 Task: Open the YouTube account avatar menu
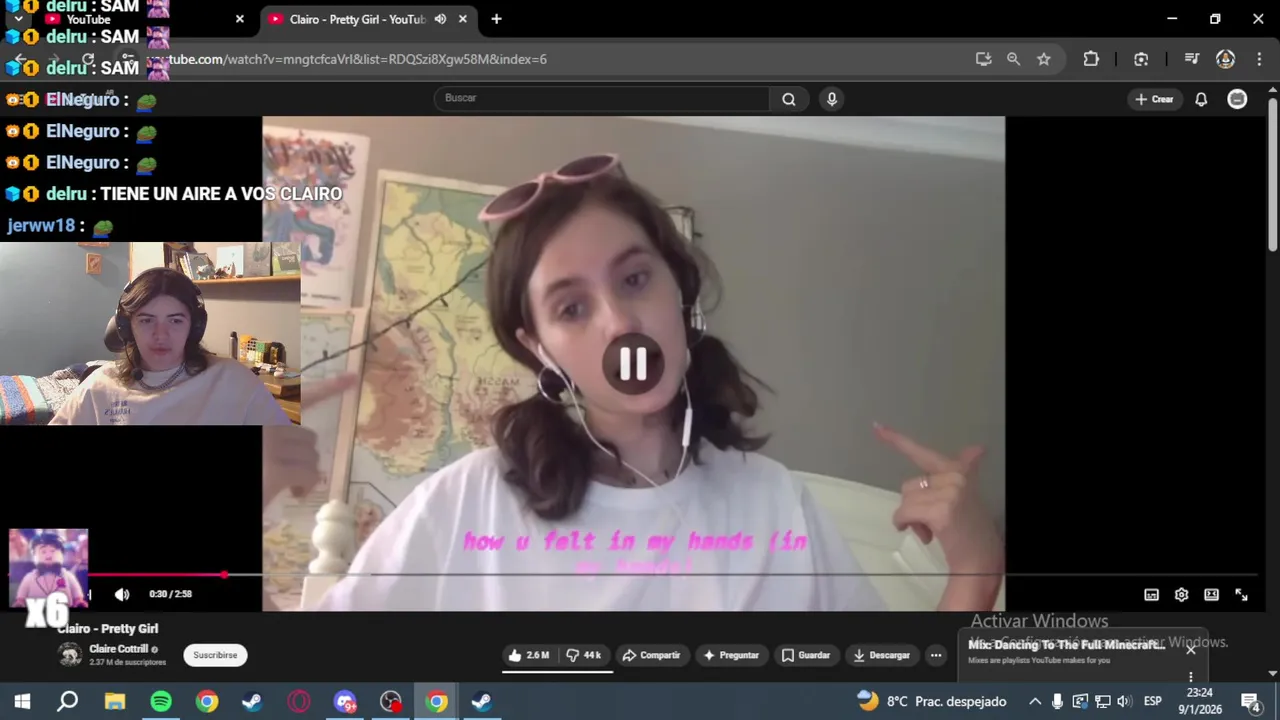pyautogui.click(x=1237, y=99)
